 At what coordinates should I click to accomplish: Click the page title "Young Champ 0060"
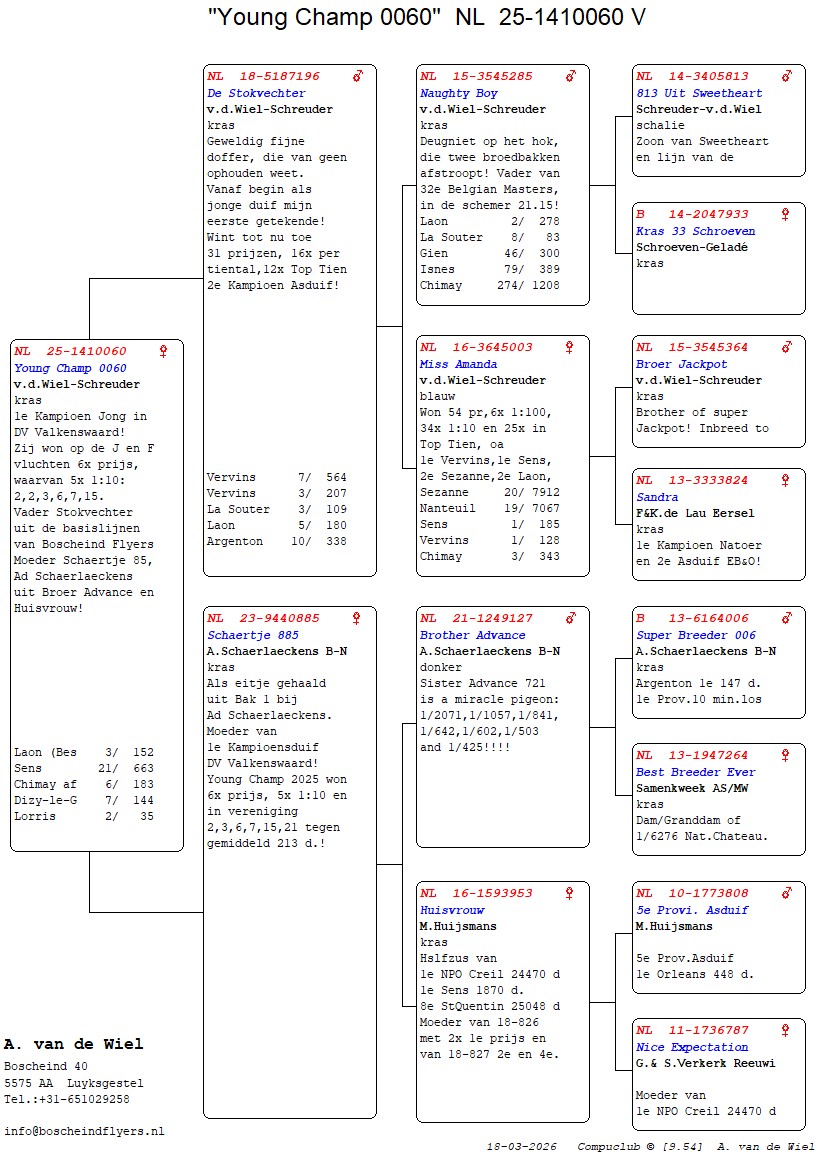pos(325,17)
